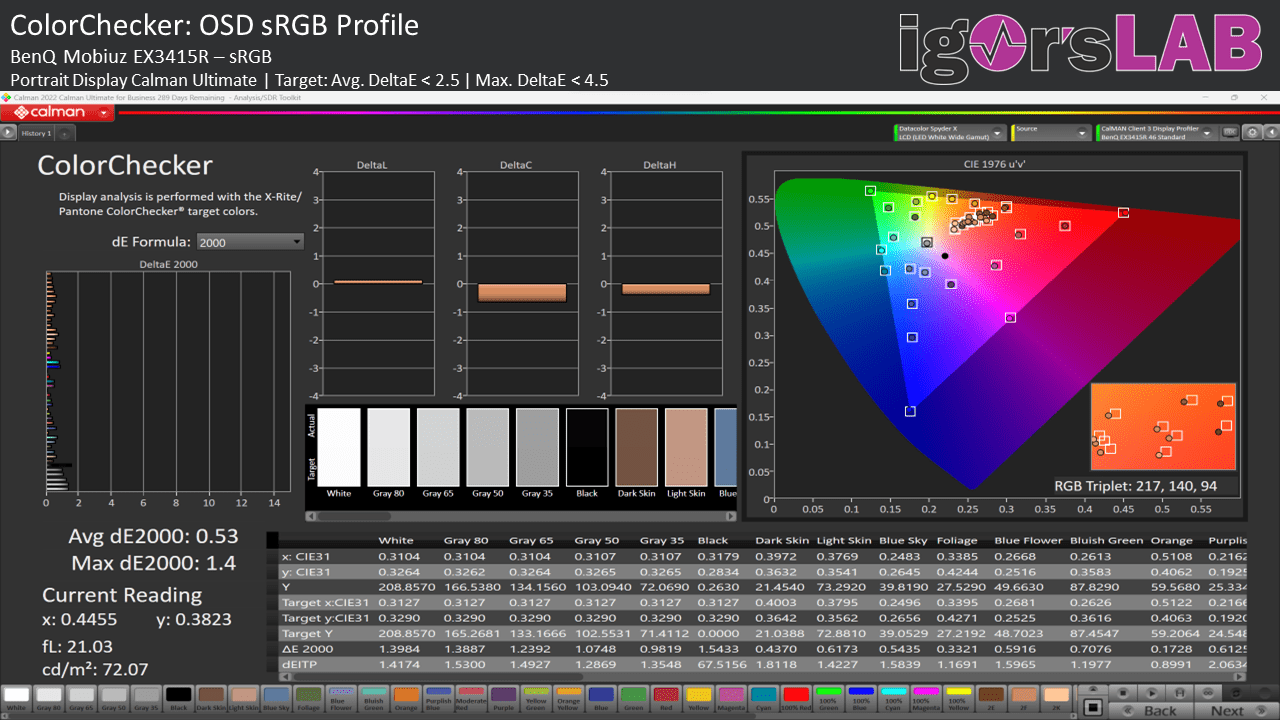1280x720 pixels.
Task: Select the Orange Yellow swatch
Action: click(x=568, y=698)
